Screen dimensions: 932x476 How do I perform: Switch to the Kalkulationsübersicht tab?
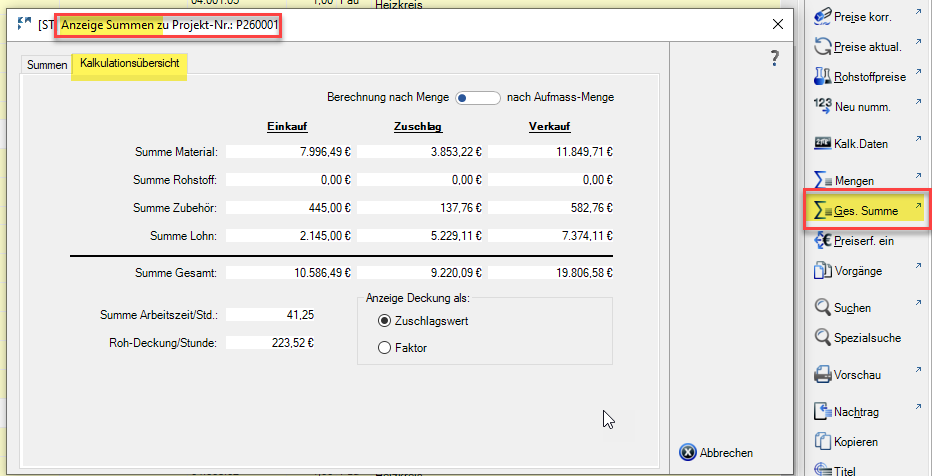click(130, 64)
